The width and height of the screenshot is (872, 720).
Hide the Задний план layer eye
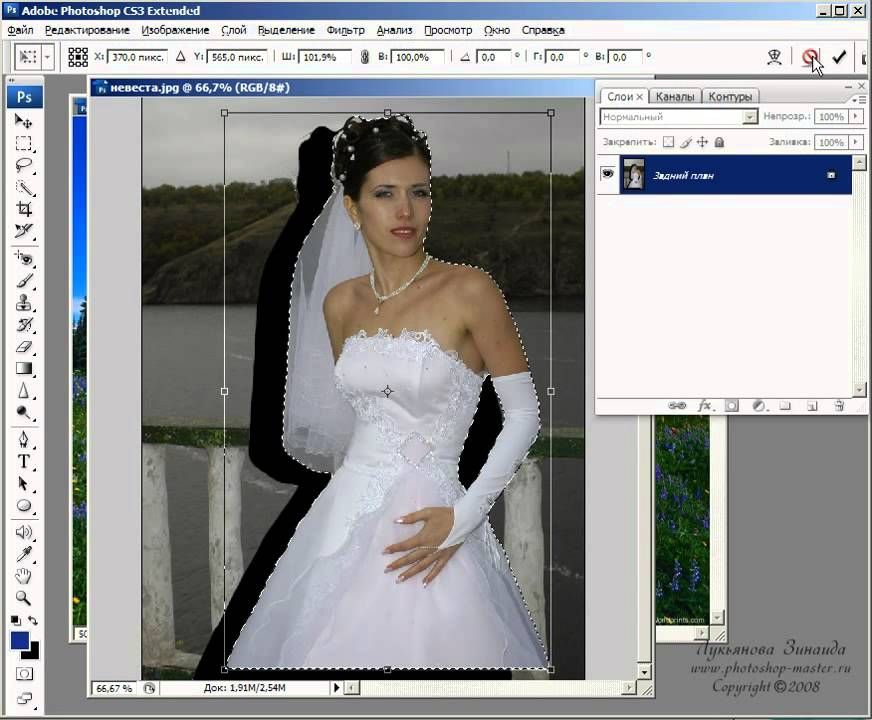607,174
